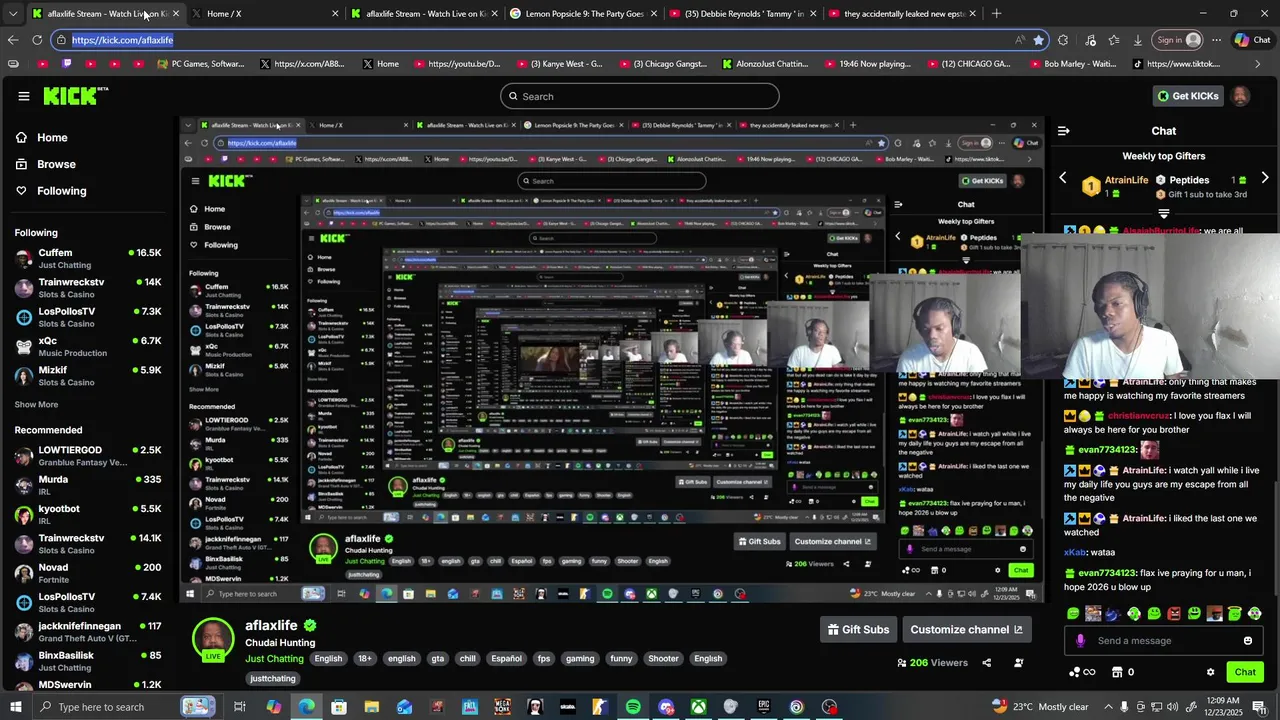Collapse the chat panel arrow icon
Screen dimensions: 1280x720
1063,131
